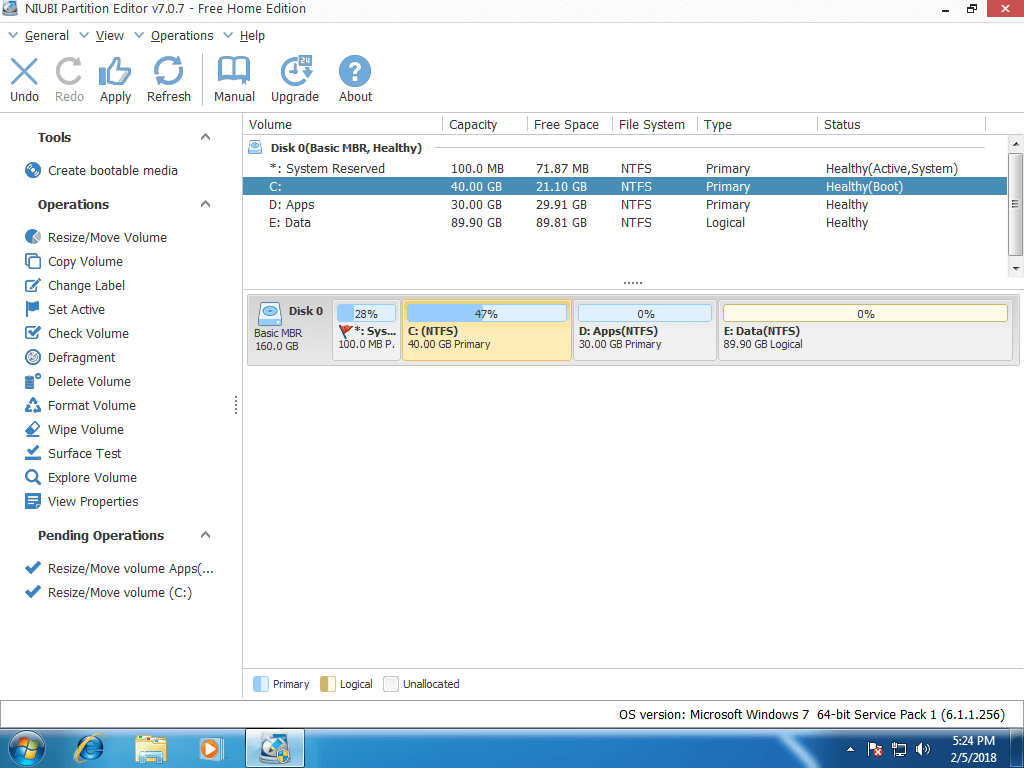Click the Disk 0 drive icon in disk map
This screenshot has height=768, width=1024.
[270, 314]
